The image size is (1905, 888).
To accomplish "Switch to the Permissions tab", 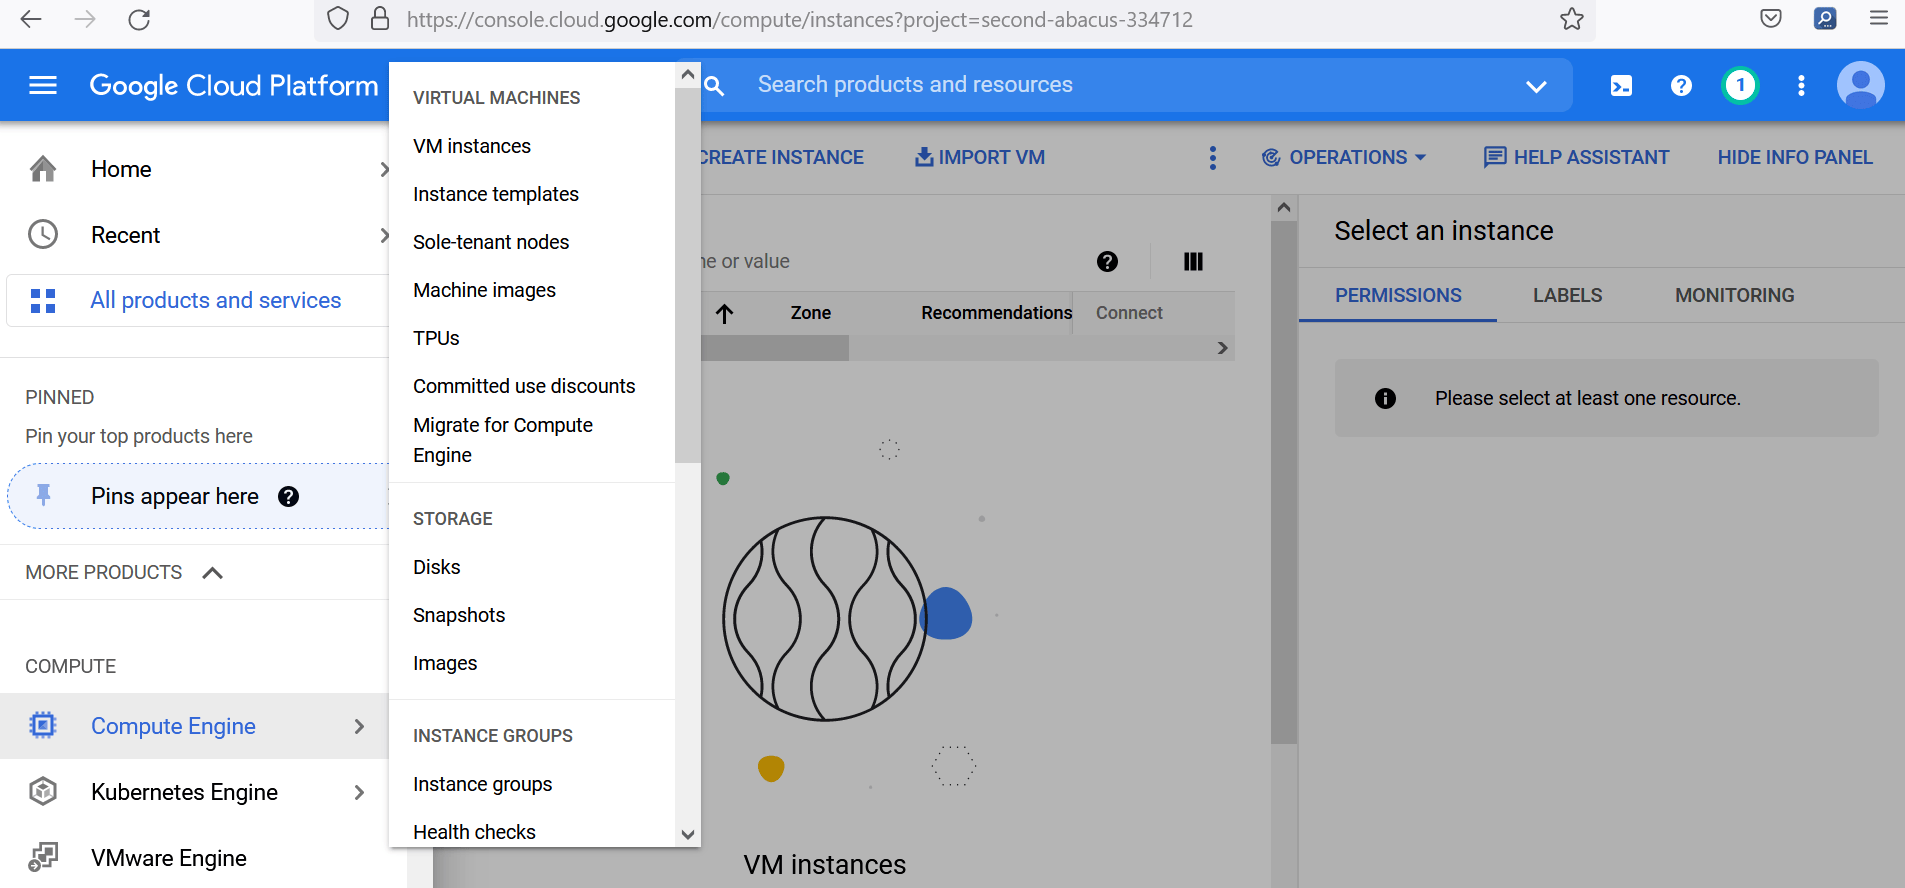I will coord(1398,295).
